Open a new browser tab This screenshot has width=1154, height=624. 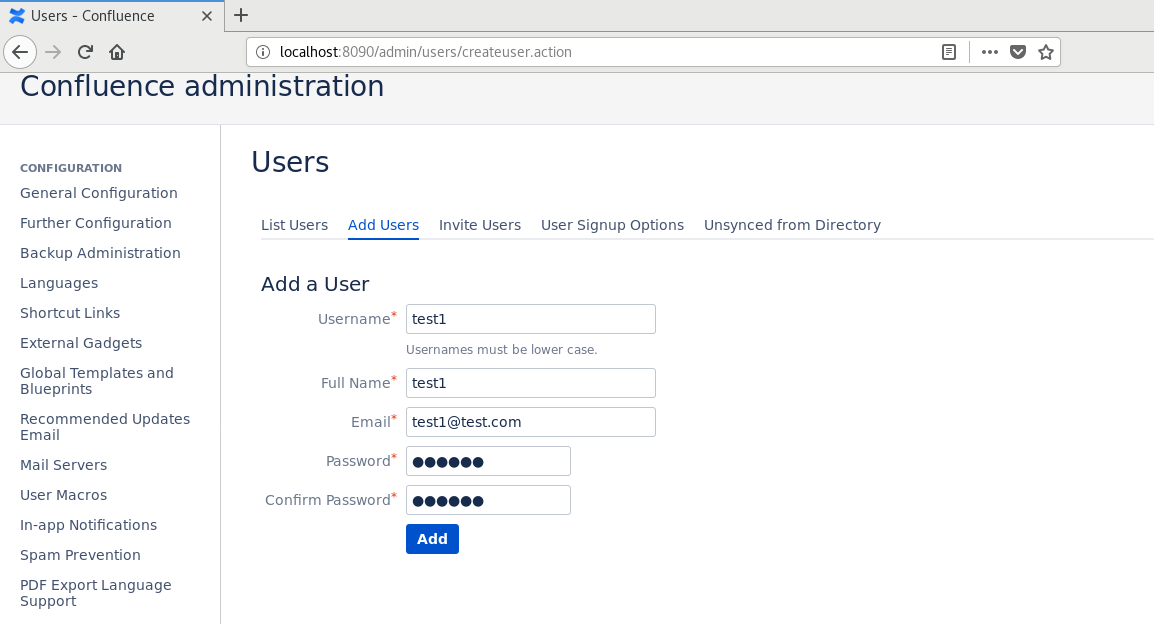click(241, 15)
